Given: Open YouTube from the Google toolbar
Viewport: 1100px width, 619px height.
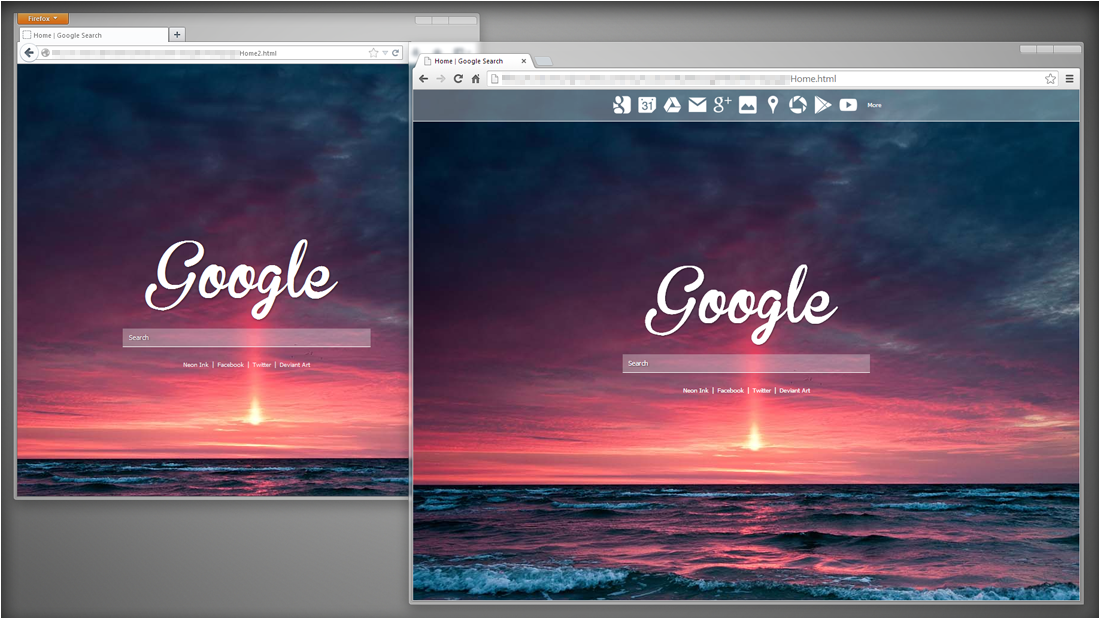Looking at the screenshot, I should pyautogui.click(x=848, y=104).
